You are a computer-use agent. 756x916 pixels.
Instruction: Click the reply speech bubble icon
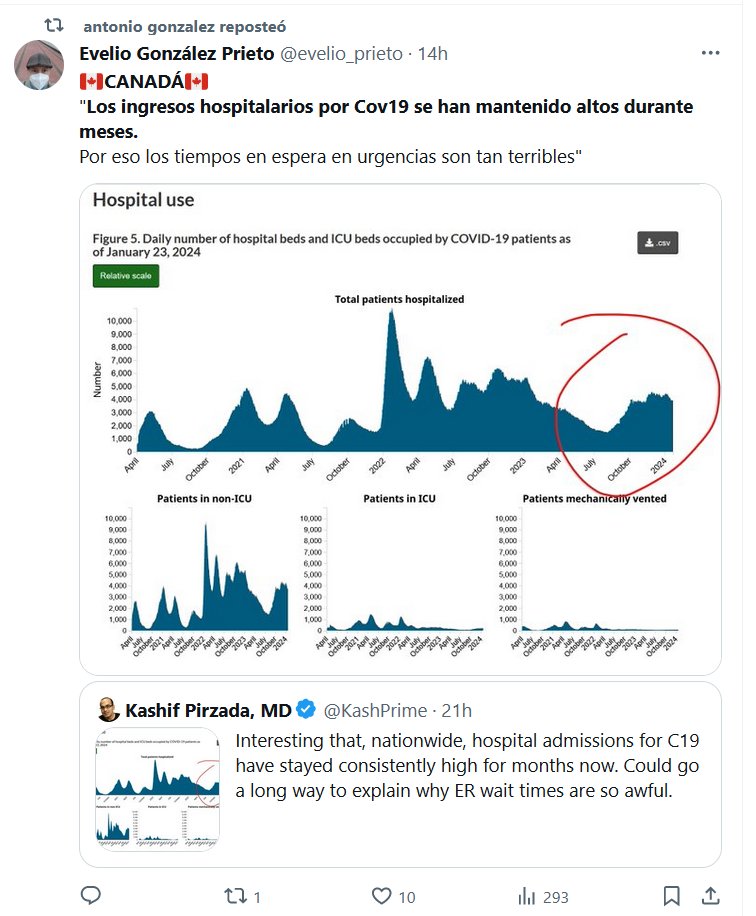coord(91,895)
